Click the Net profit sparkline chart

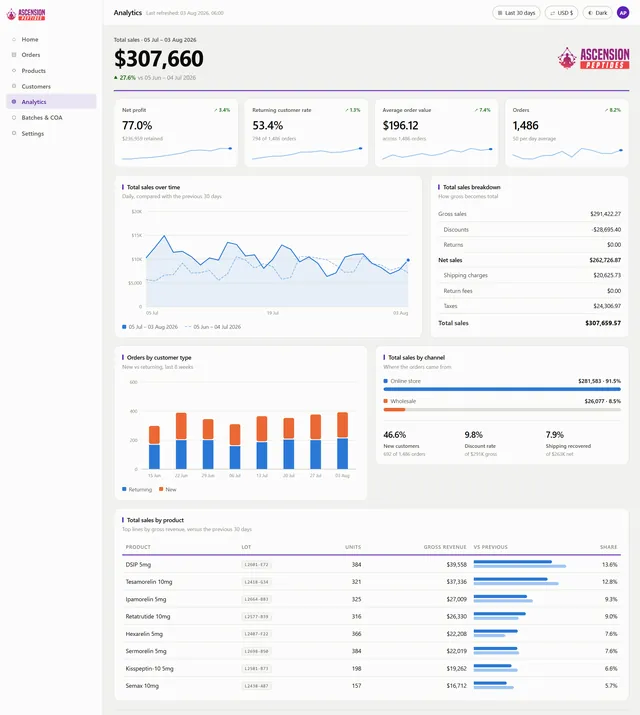(177, 154)
